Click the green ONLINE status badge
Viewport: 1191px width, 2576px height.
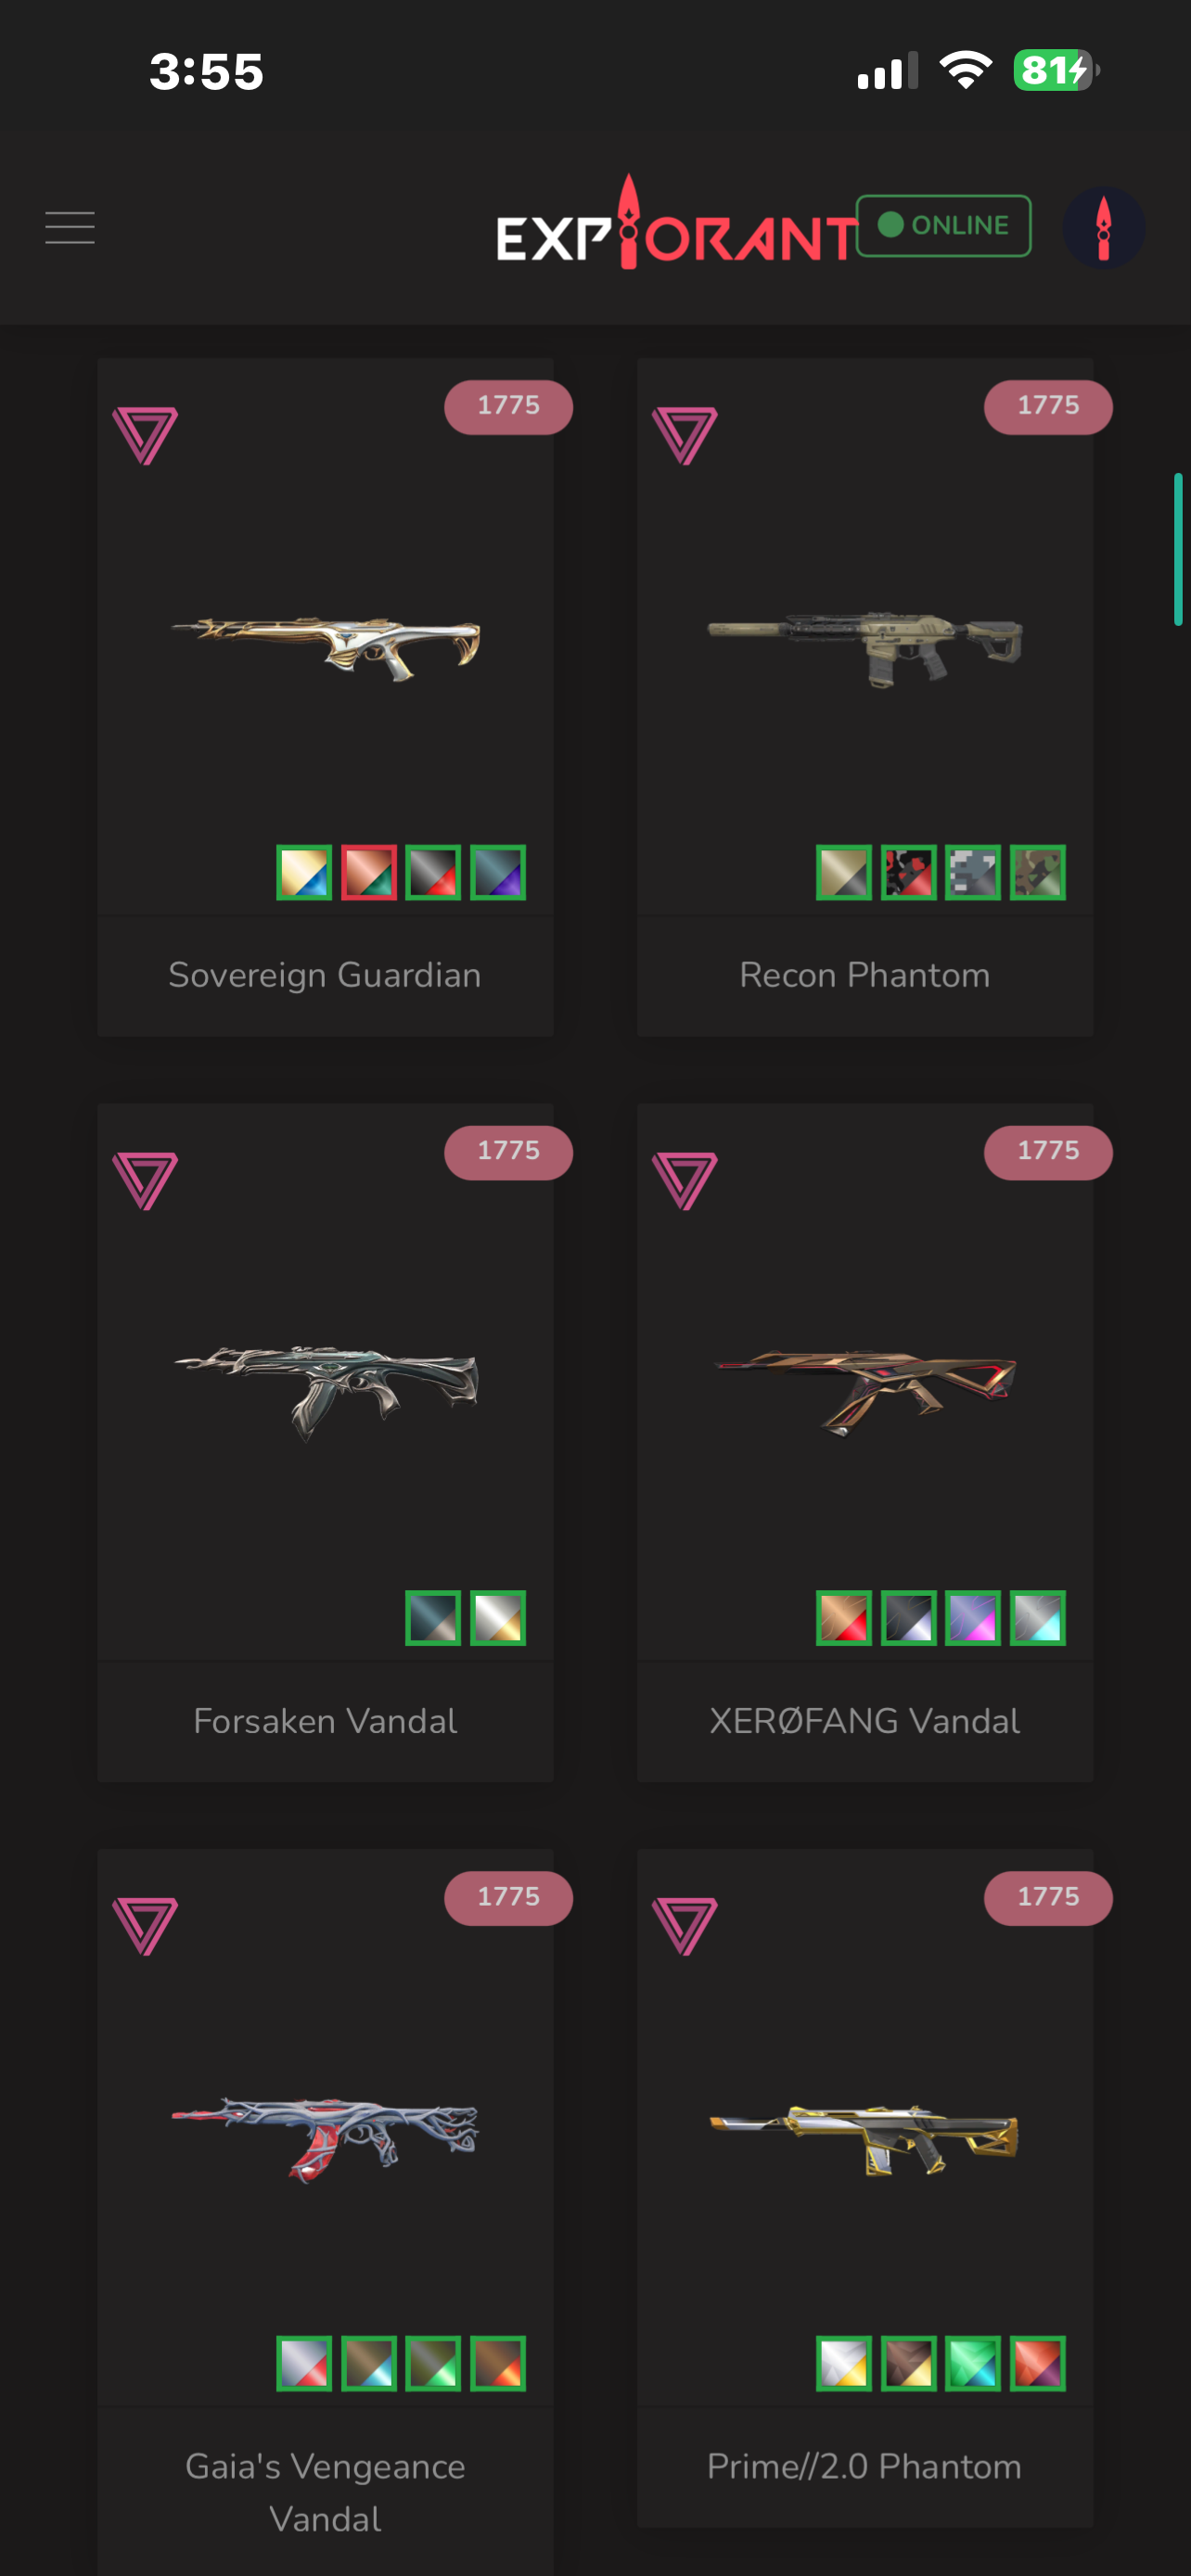pyautogui.click(x=944, y=226)
